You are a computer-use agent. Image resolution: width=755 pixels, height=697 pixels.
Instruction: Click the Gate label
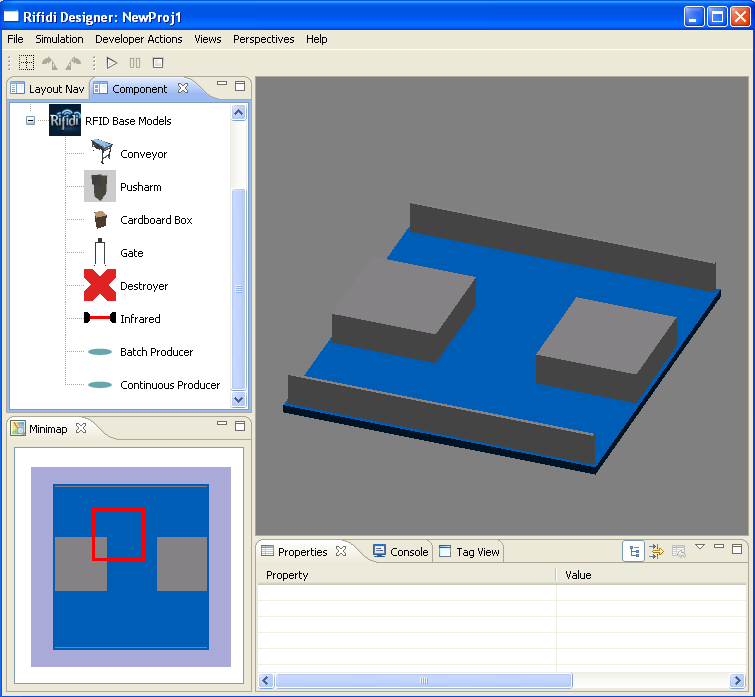click(131, 253)
